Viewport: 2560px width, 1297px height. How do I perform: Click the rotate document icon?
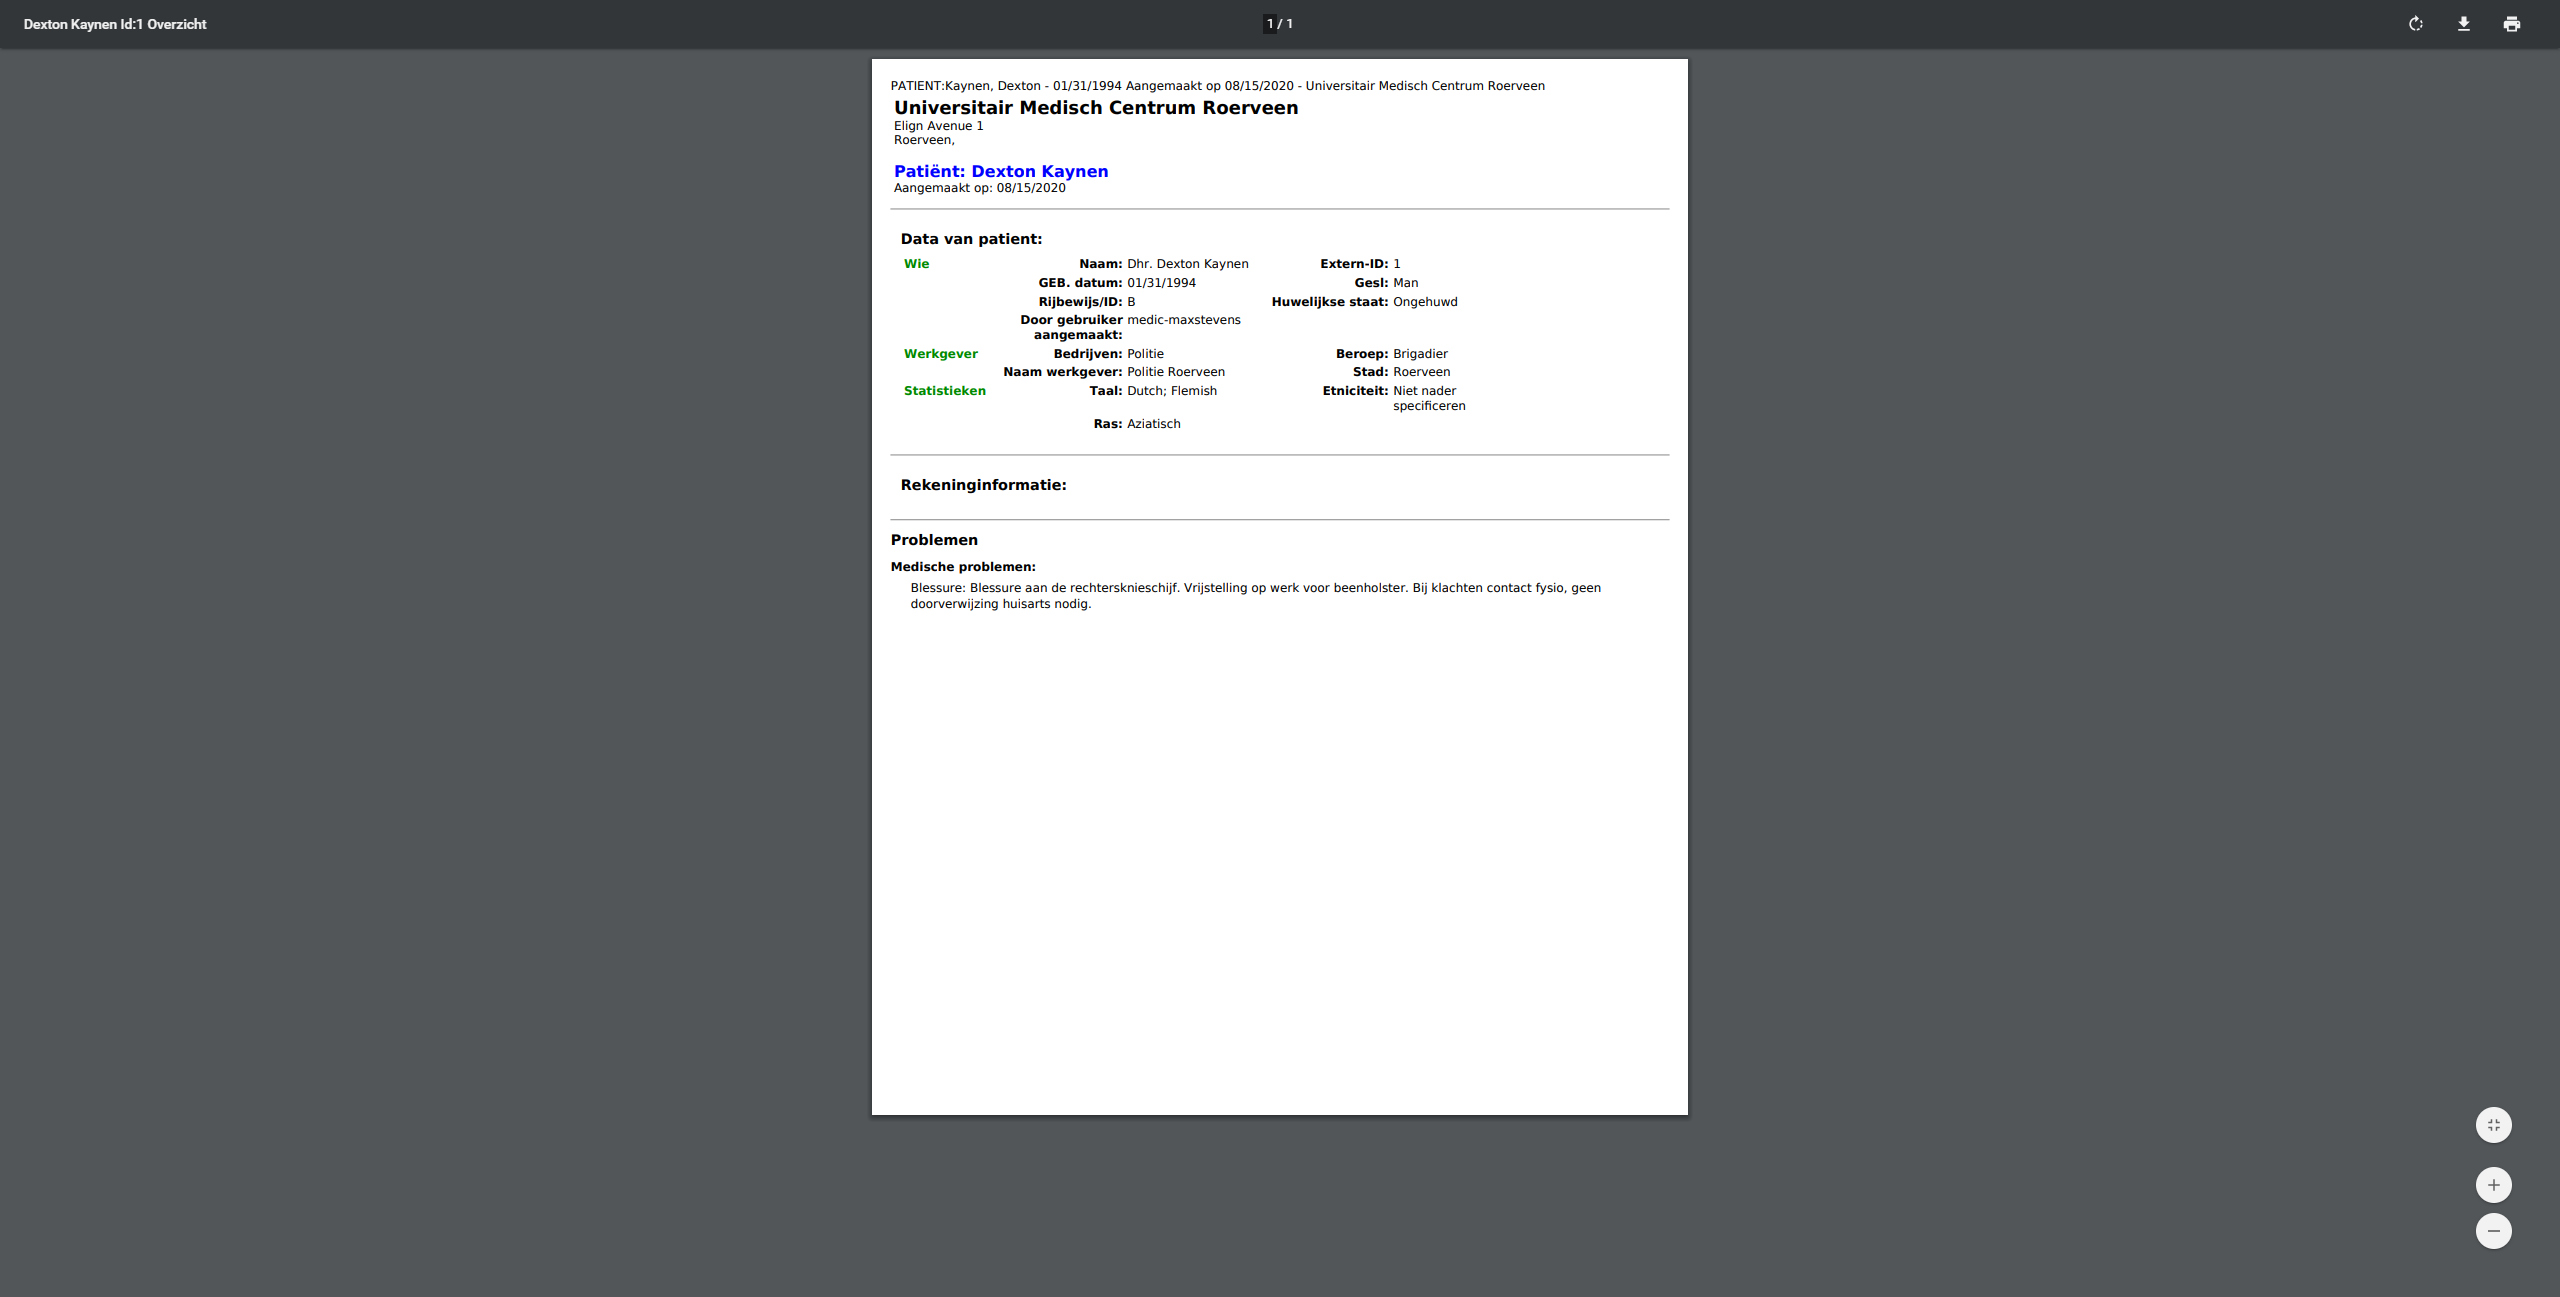click(2416, 24)
